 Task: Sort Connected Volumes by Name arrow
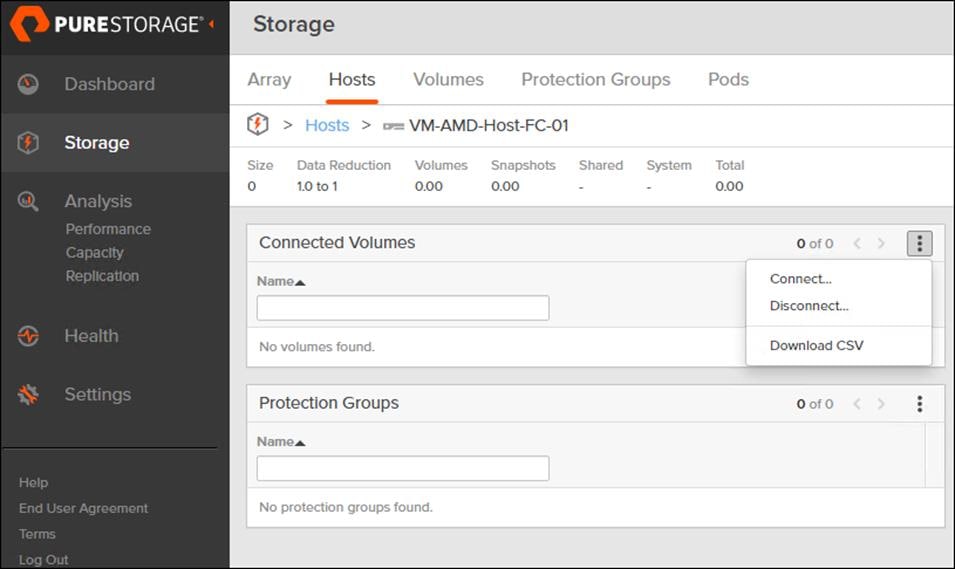(x=300, y=282)
